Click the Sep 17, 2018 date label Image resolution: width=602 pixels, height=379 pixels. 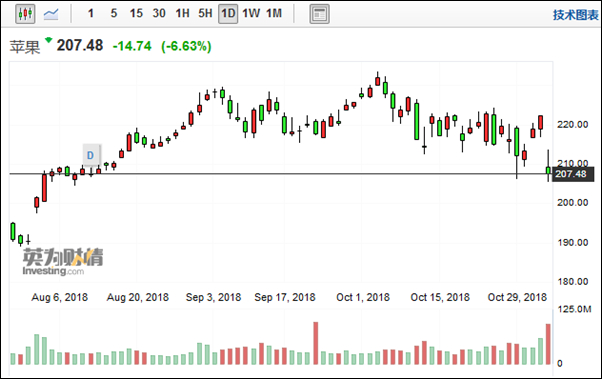tap(284, 297)
